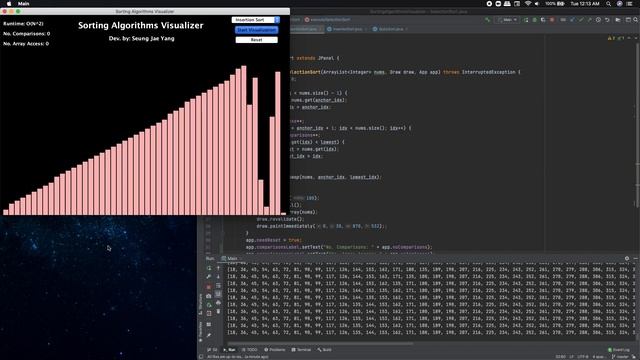The image size is (640, 360).
Task: Click the Rollback undo icon
Action: pos(607,20)
